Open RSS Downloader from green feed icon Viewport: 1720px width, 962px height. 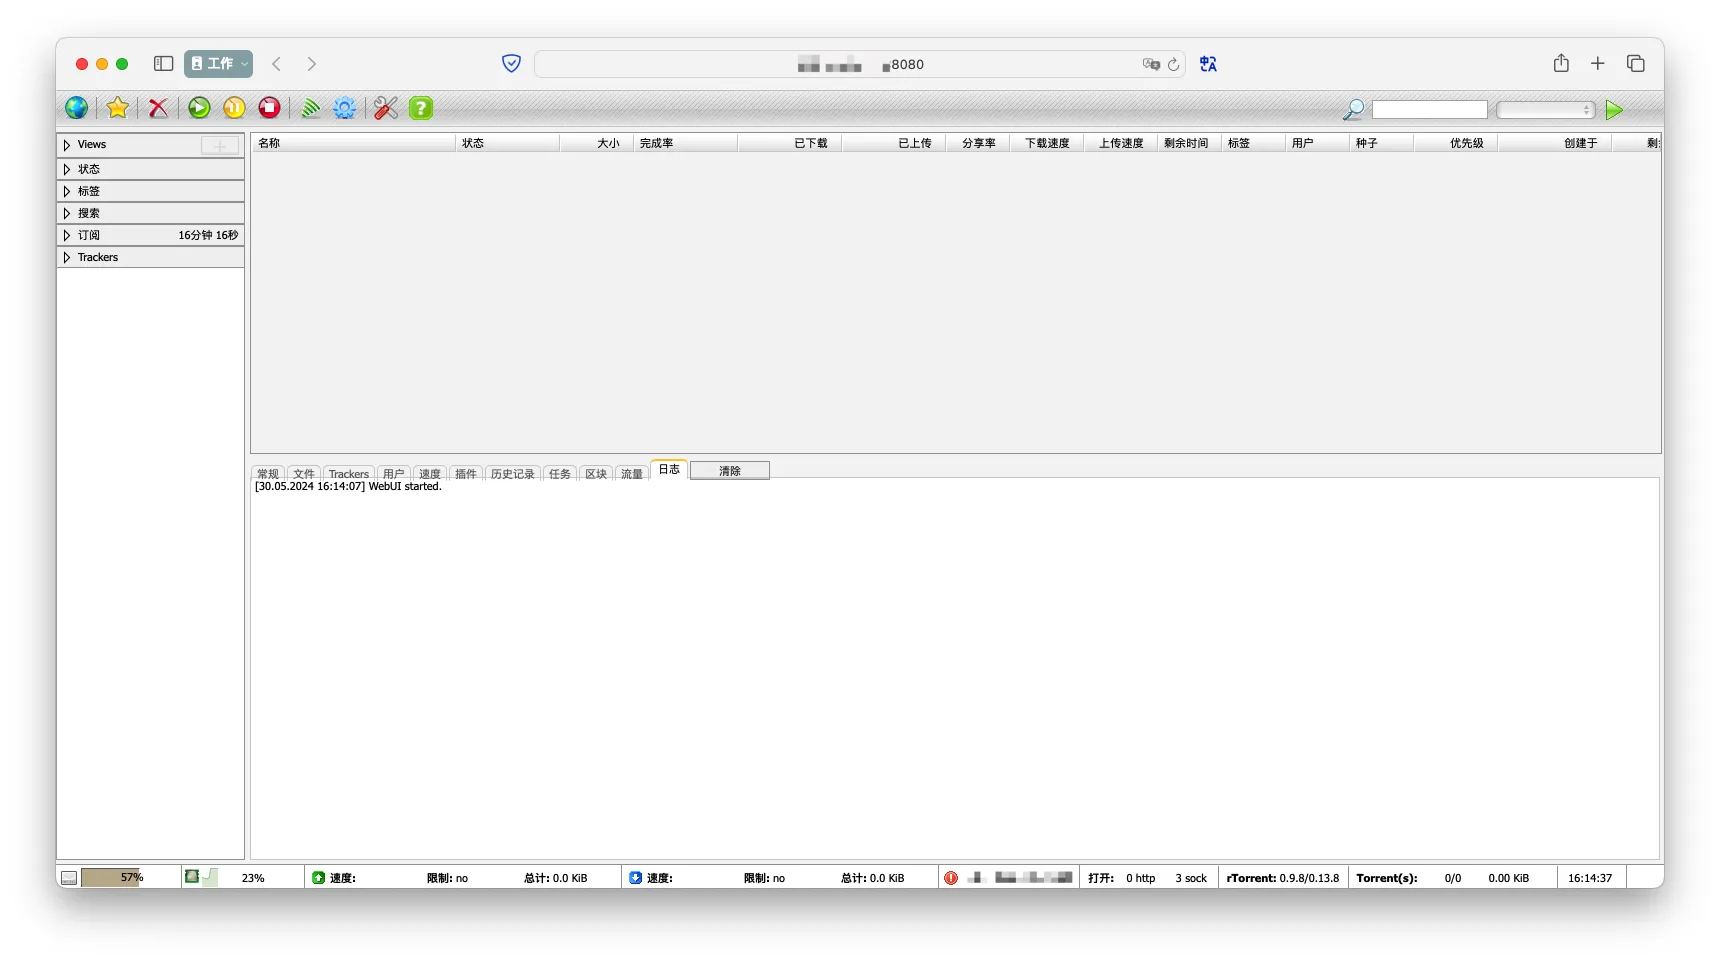[x=311, y=108]
